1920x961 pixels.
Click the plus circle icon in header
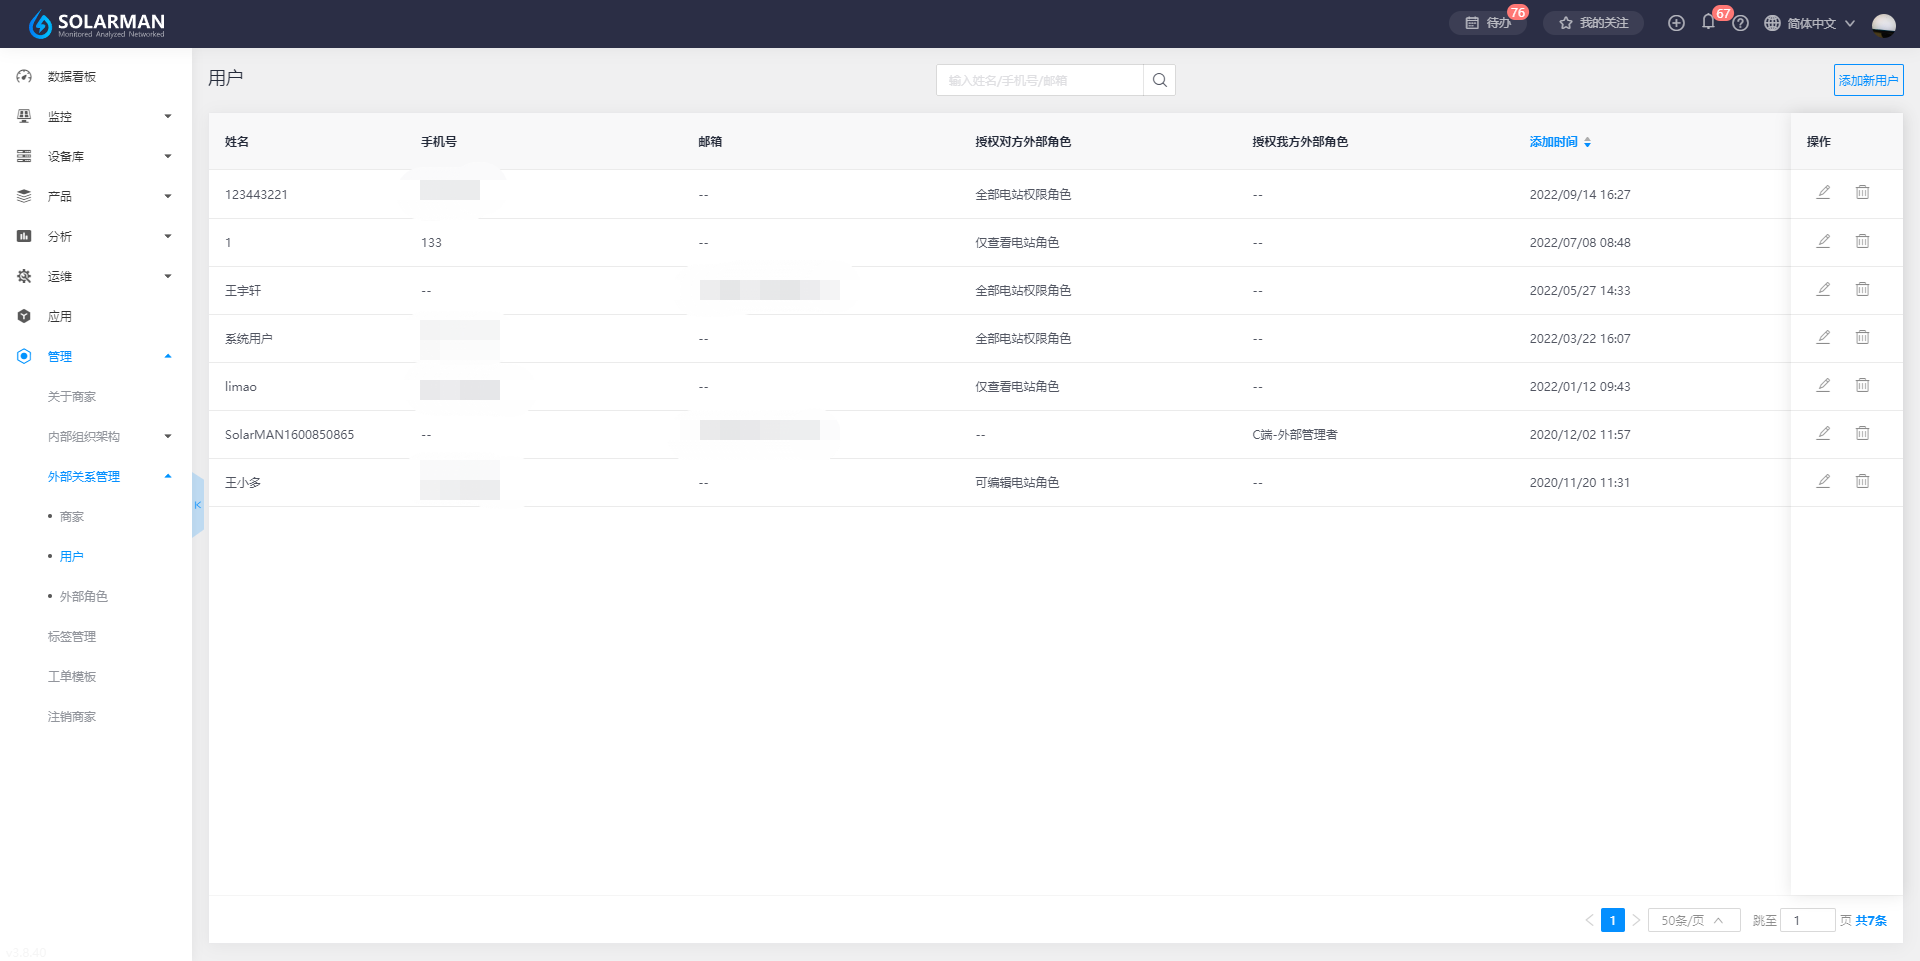click(x=1676, y=23)
